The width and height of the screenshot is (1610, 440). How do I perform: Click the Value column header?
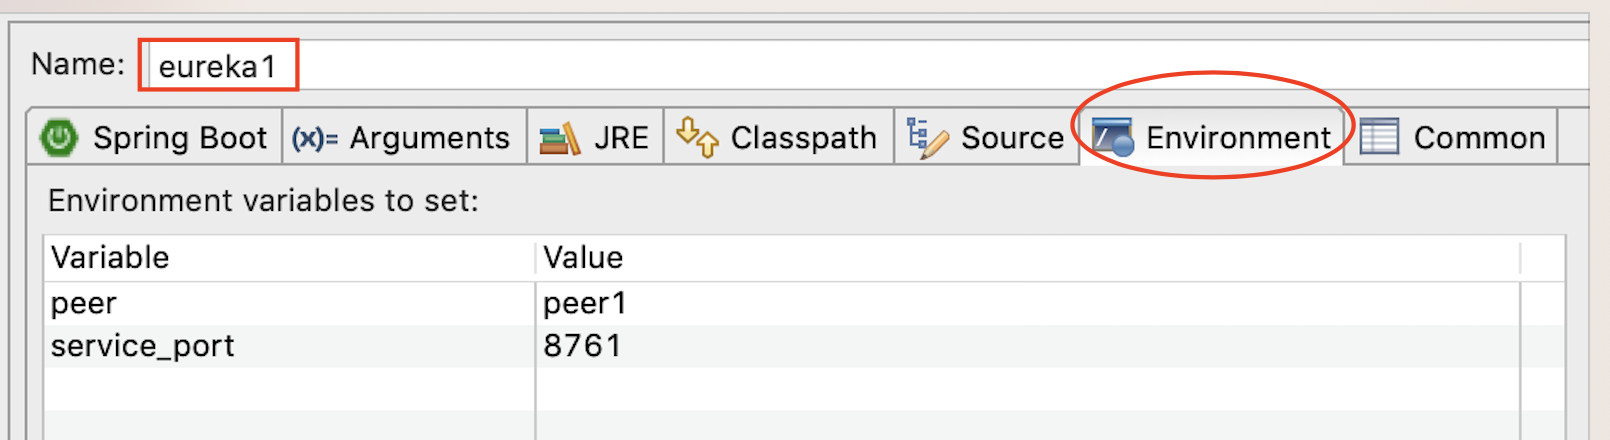point(1028,258)
